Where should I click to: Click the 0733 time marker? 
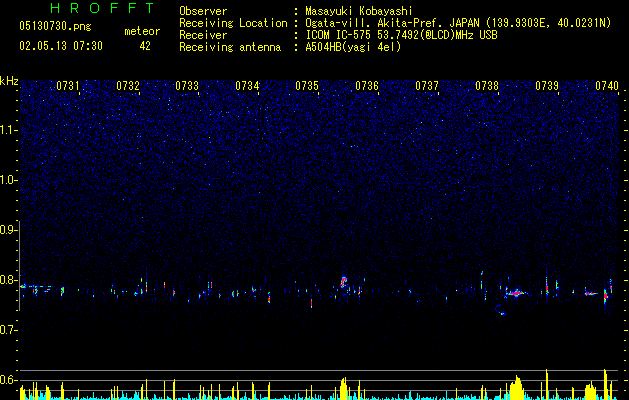pos(187,85)
